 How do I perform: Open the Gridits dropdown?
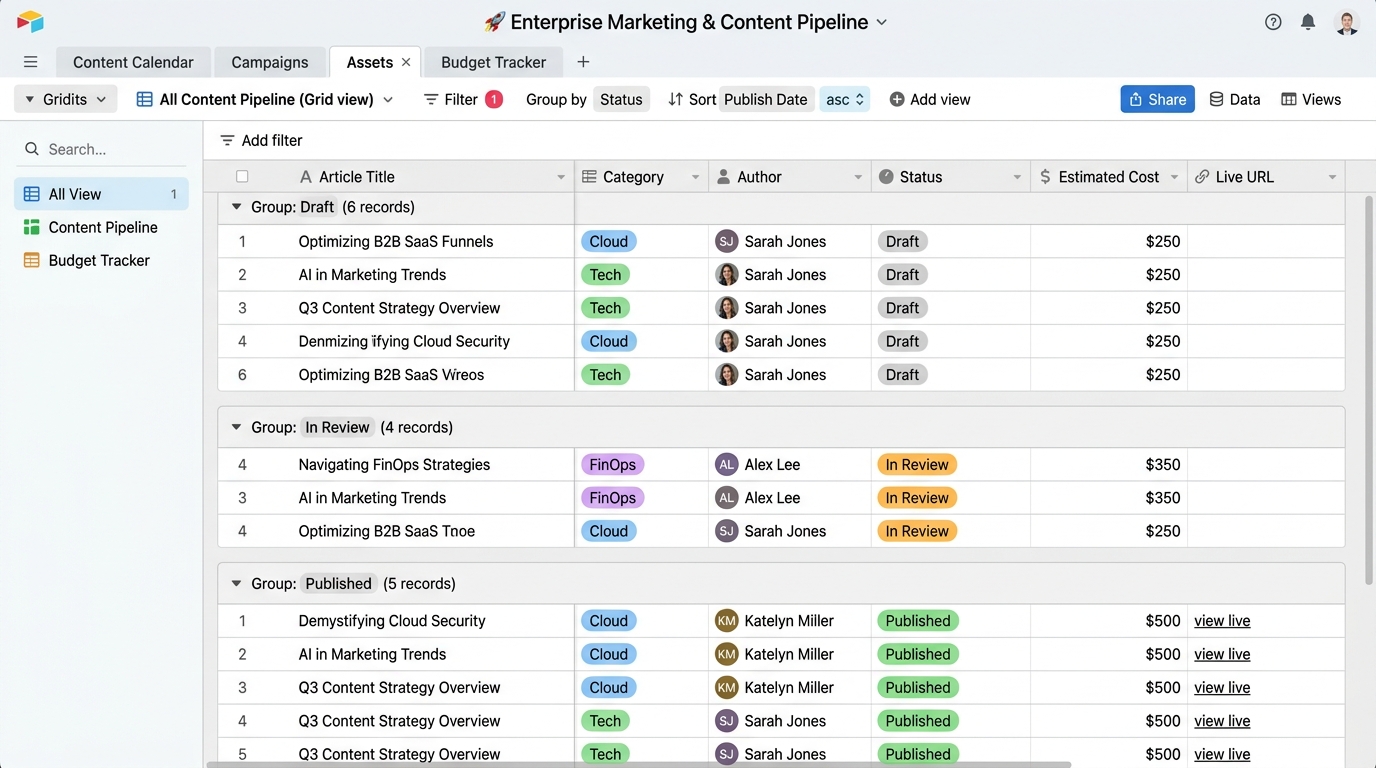coord(66,99)
